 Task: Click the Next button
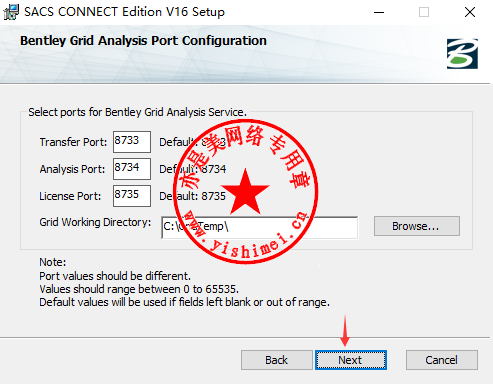click(351, 360)
